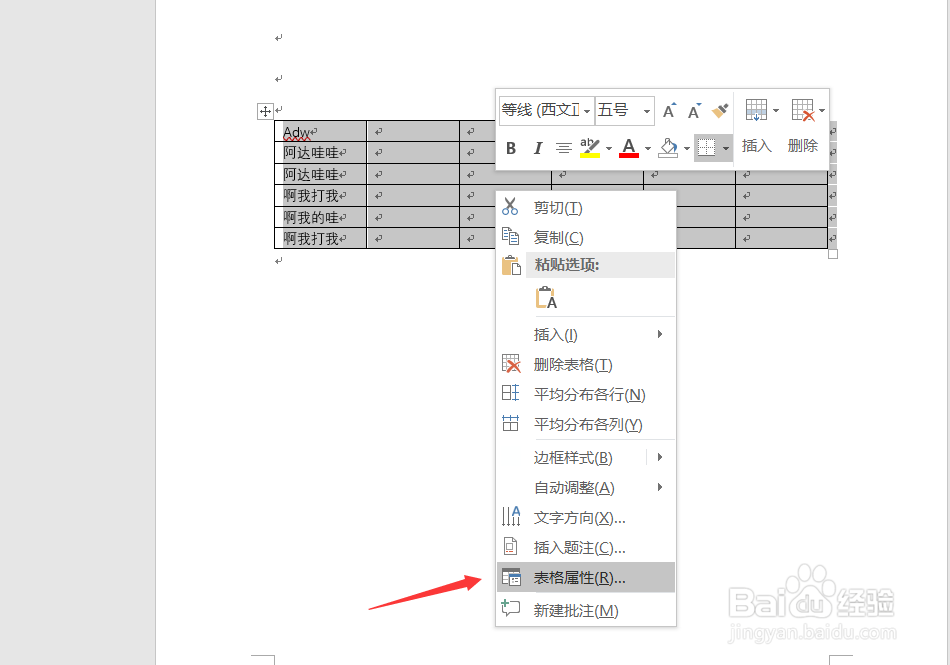This screenshot has width=950, height=665.
Task: Click the table move handle to select table
Action: [x=264, y=111]
